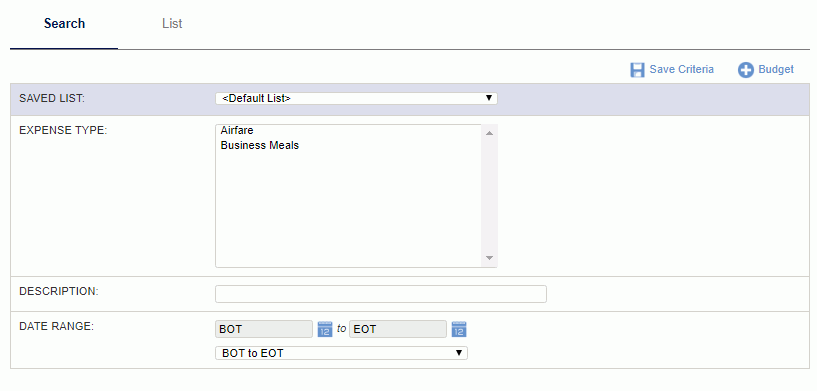
Task: Click the Budget link text
Action: [776, 69]
